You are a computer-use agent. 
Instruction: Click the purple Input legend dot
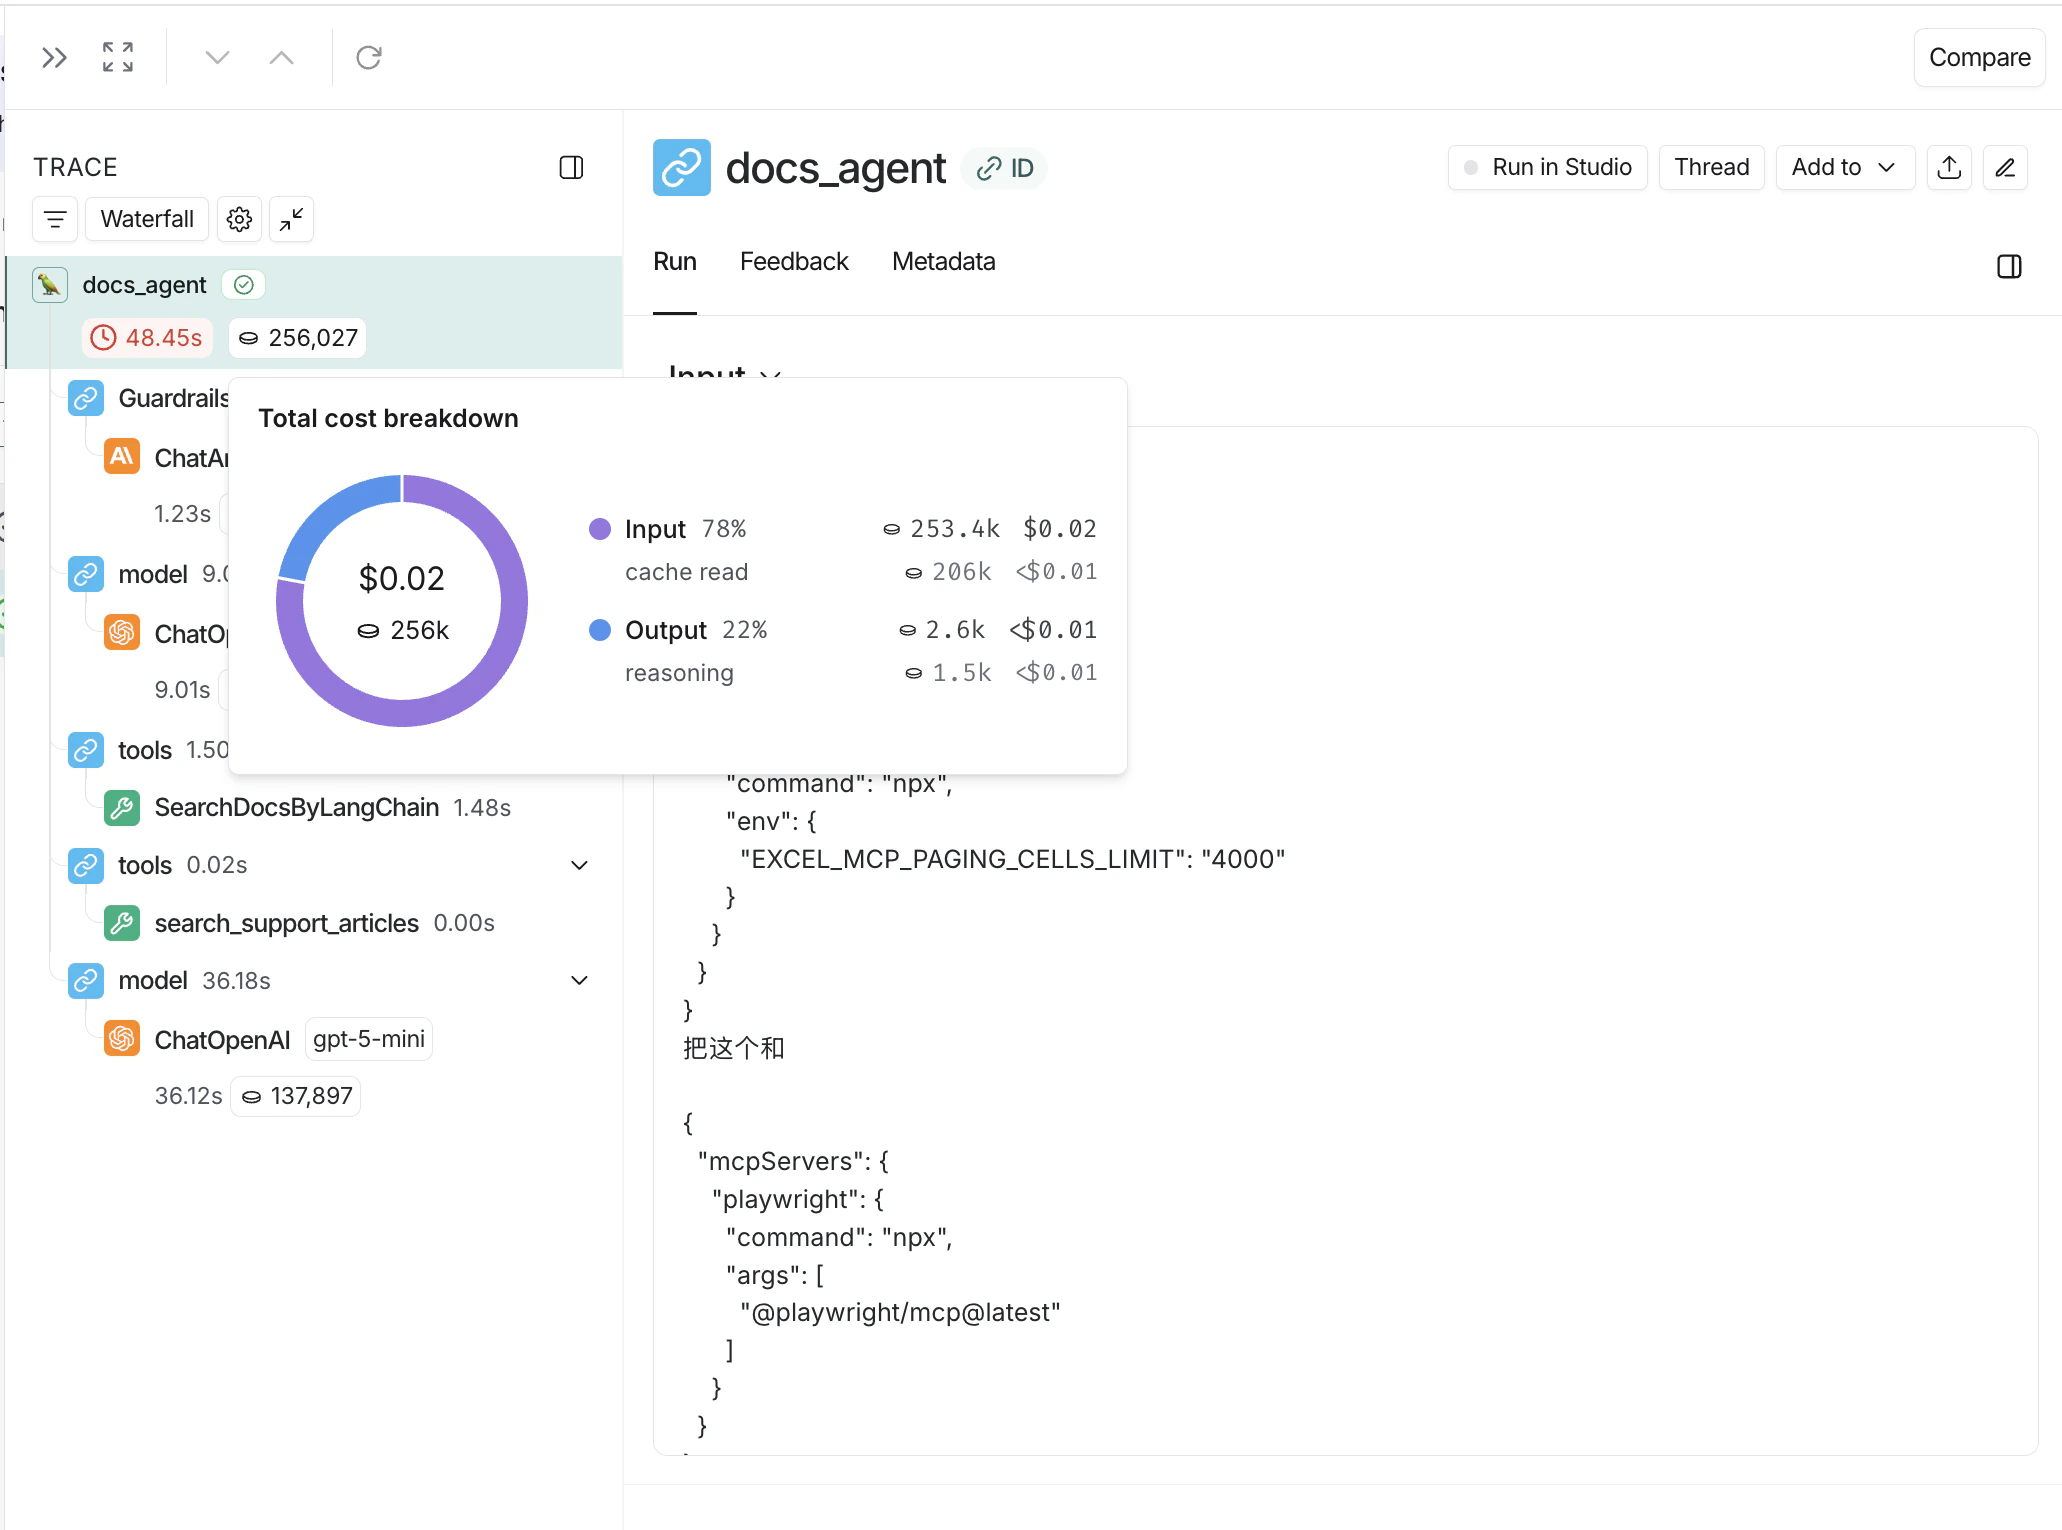pyautogui.click(x=600, y=529)
